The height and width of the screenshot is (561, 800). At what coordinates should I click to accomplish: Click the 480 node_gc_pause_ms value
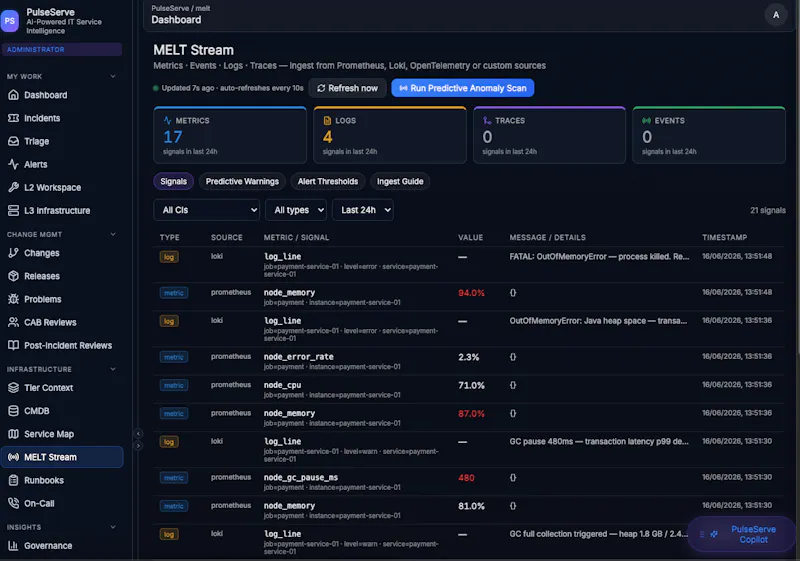(466, 478)
